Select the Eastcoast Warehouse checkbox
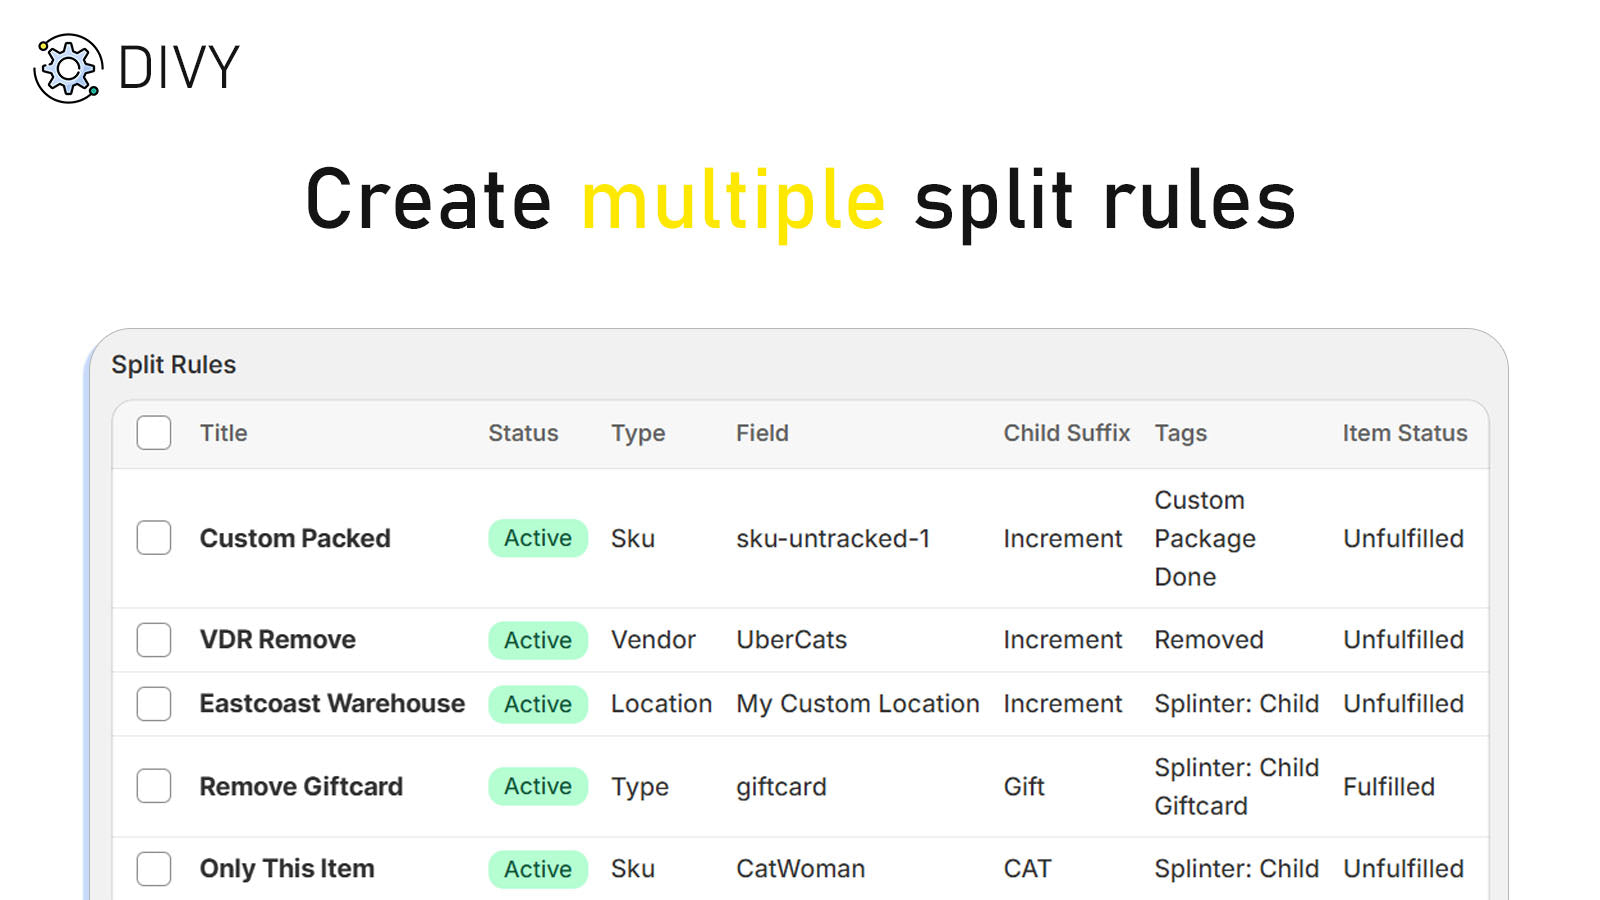This screenshot has height=900, width=1600. 153,704
